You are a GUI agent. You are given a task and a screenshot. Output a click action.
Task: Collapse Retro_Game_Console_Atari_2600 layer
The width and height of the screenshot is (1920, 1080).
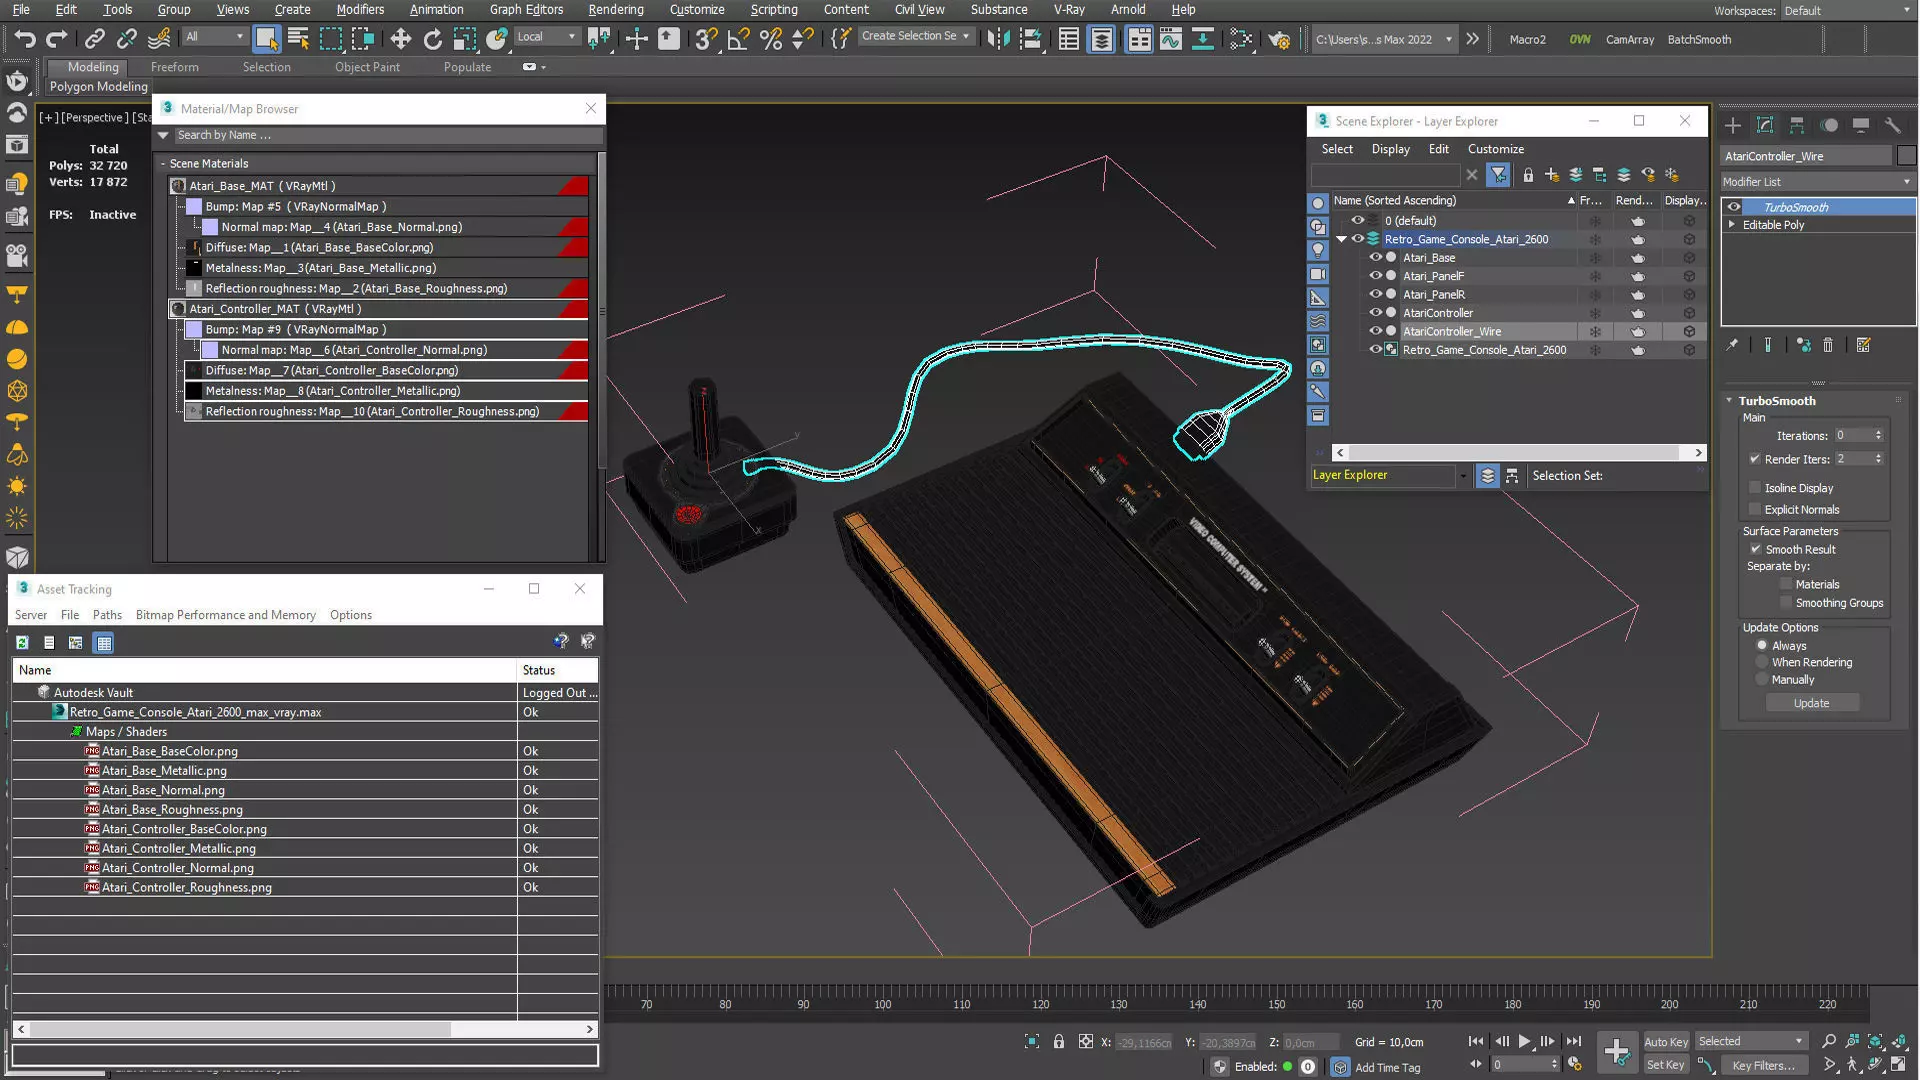pyautogui.click(x=1341, y=239)
